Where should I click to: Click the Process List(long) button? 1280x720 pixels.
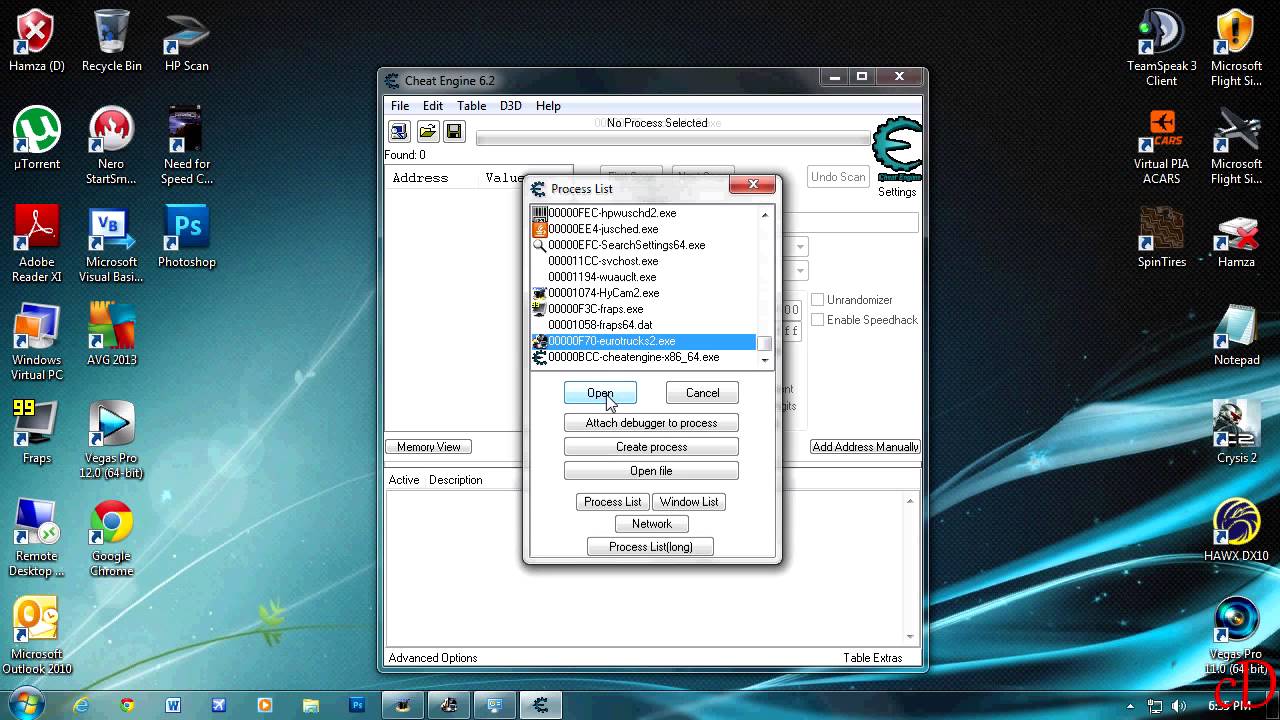651,547
